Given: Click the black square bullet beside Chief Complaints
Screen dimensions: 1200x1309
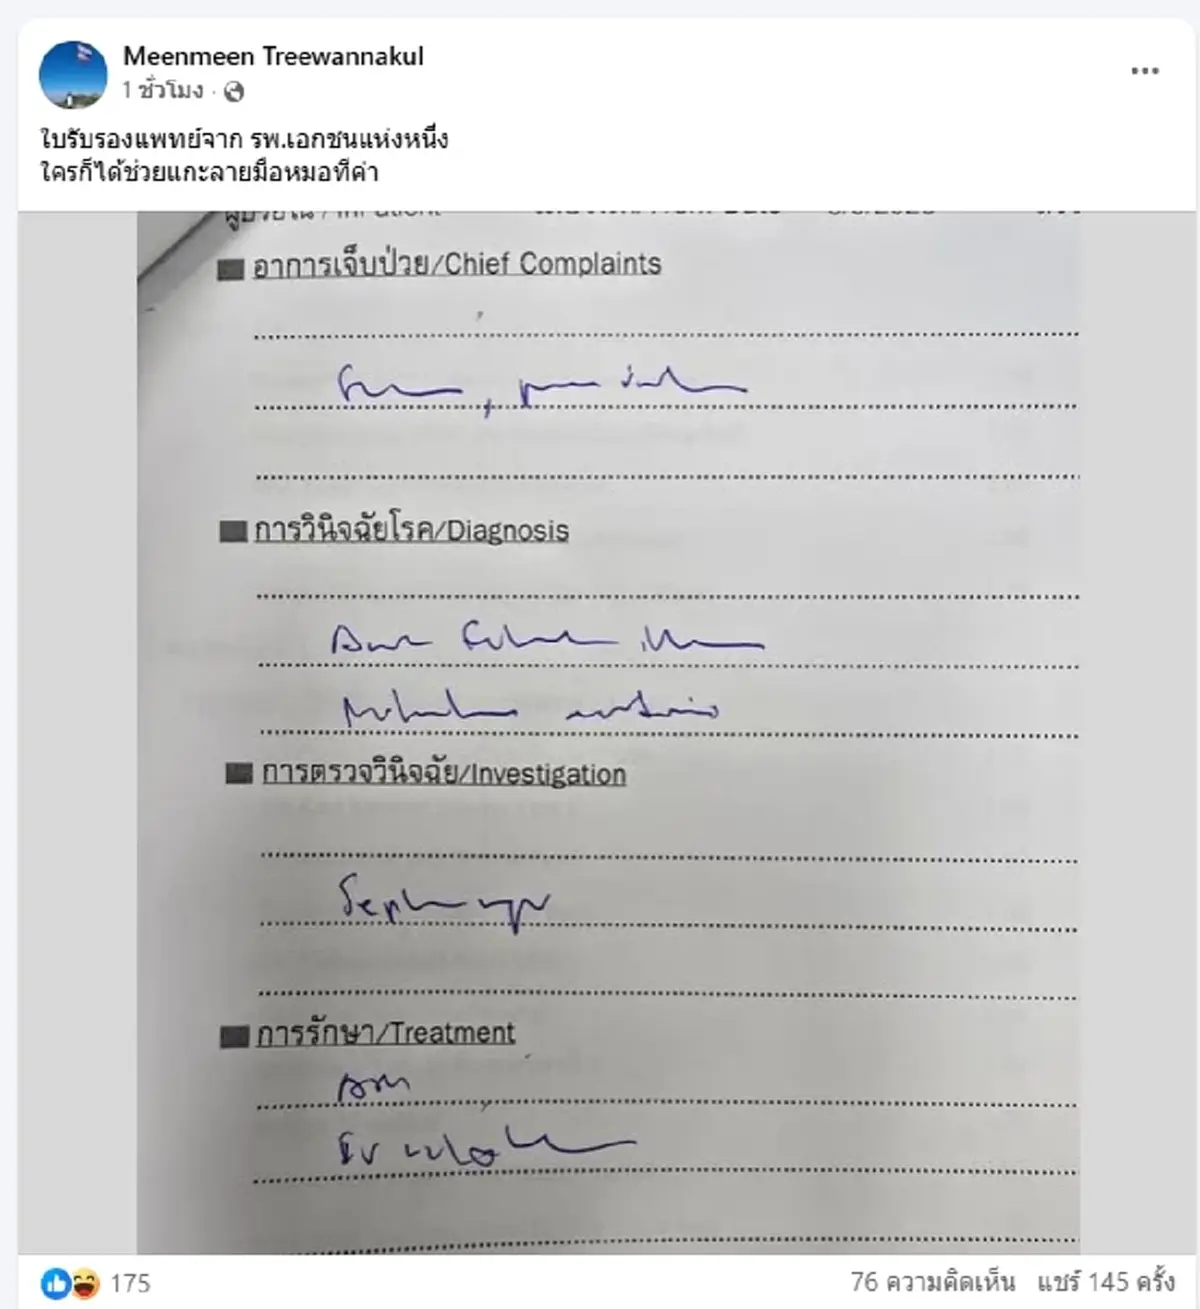Looking at the screenshot, I should 230,269.
